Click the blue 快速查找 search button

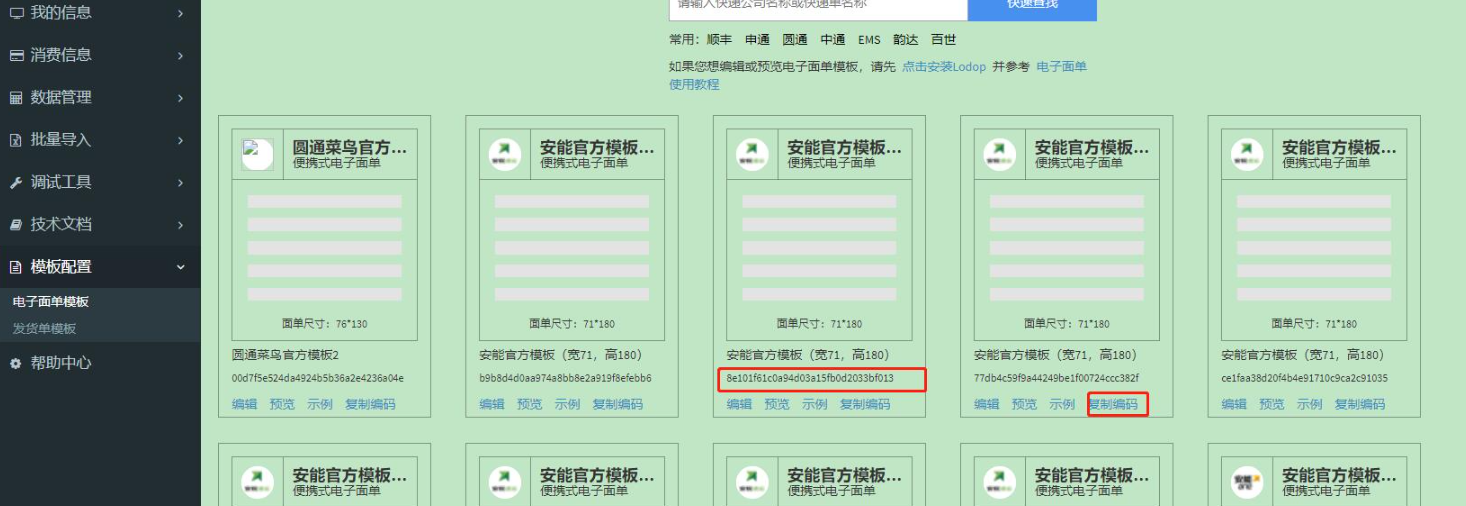[1032, 8]
